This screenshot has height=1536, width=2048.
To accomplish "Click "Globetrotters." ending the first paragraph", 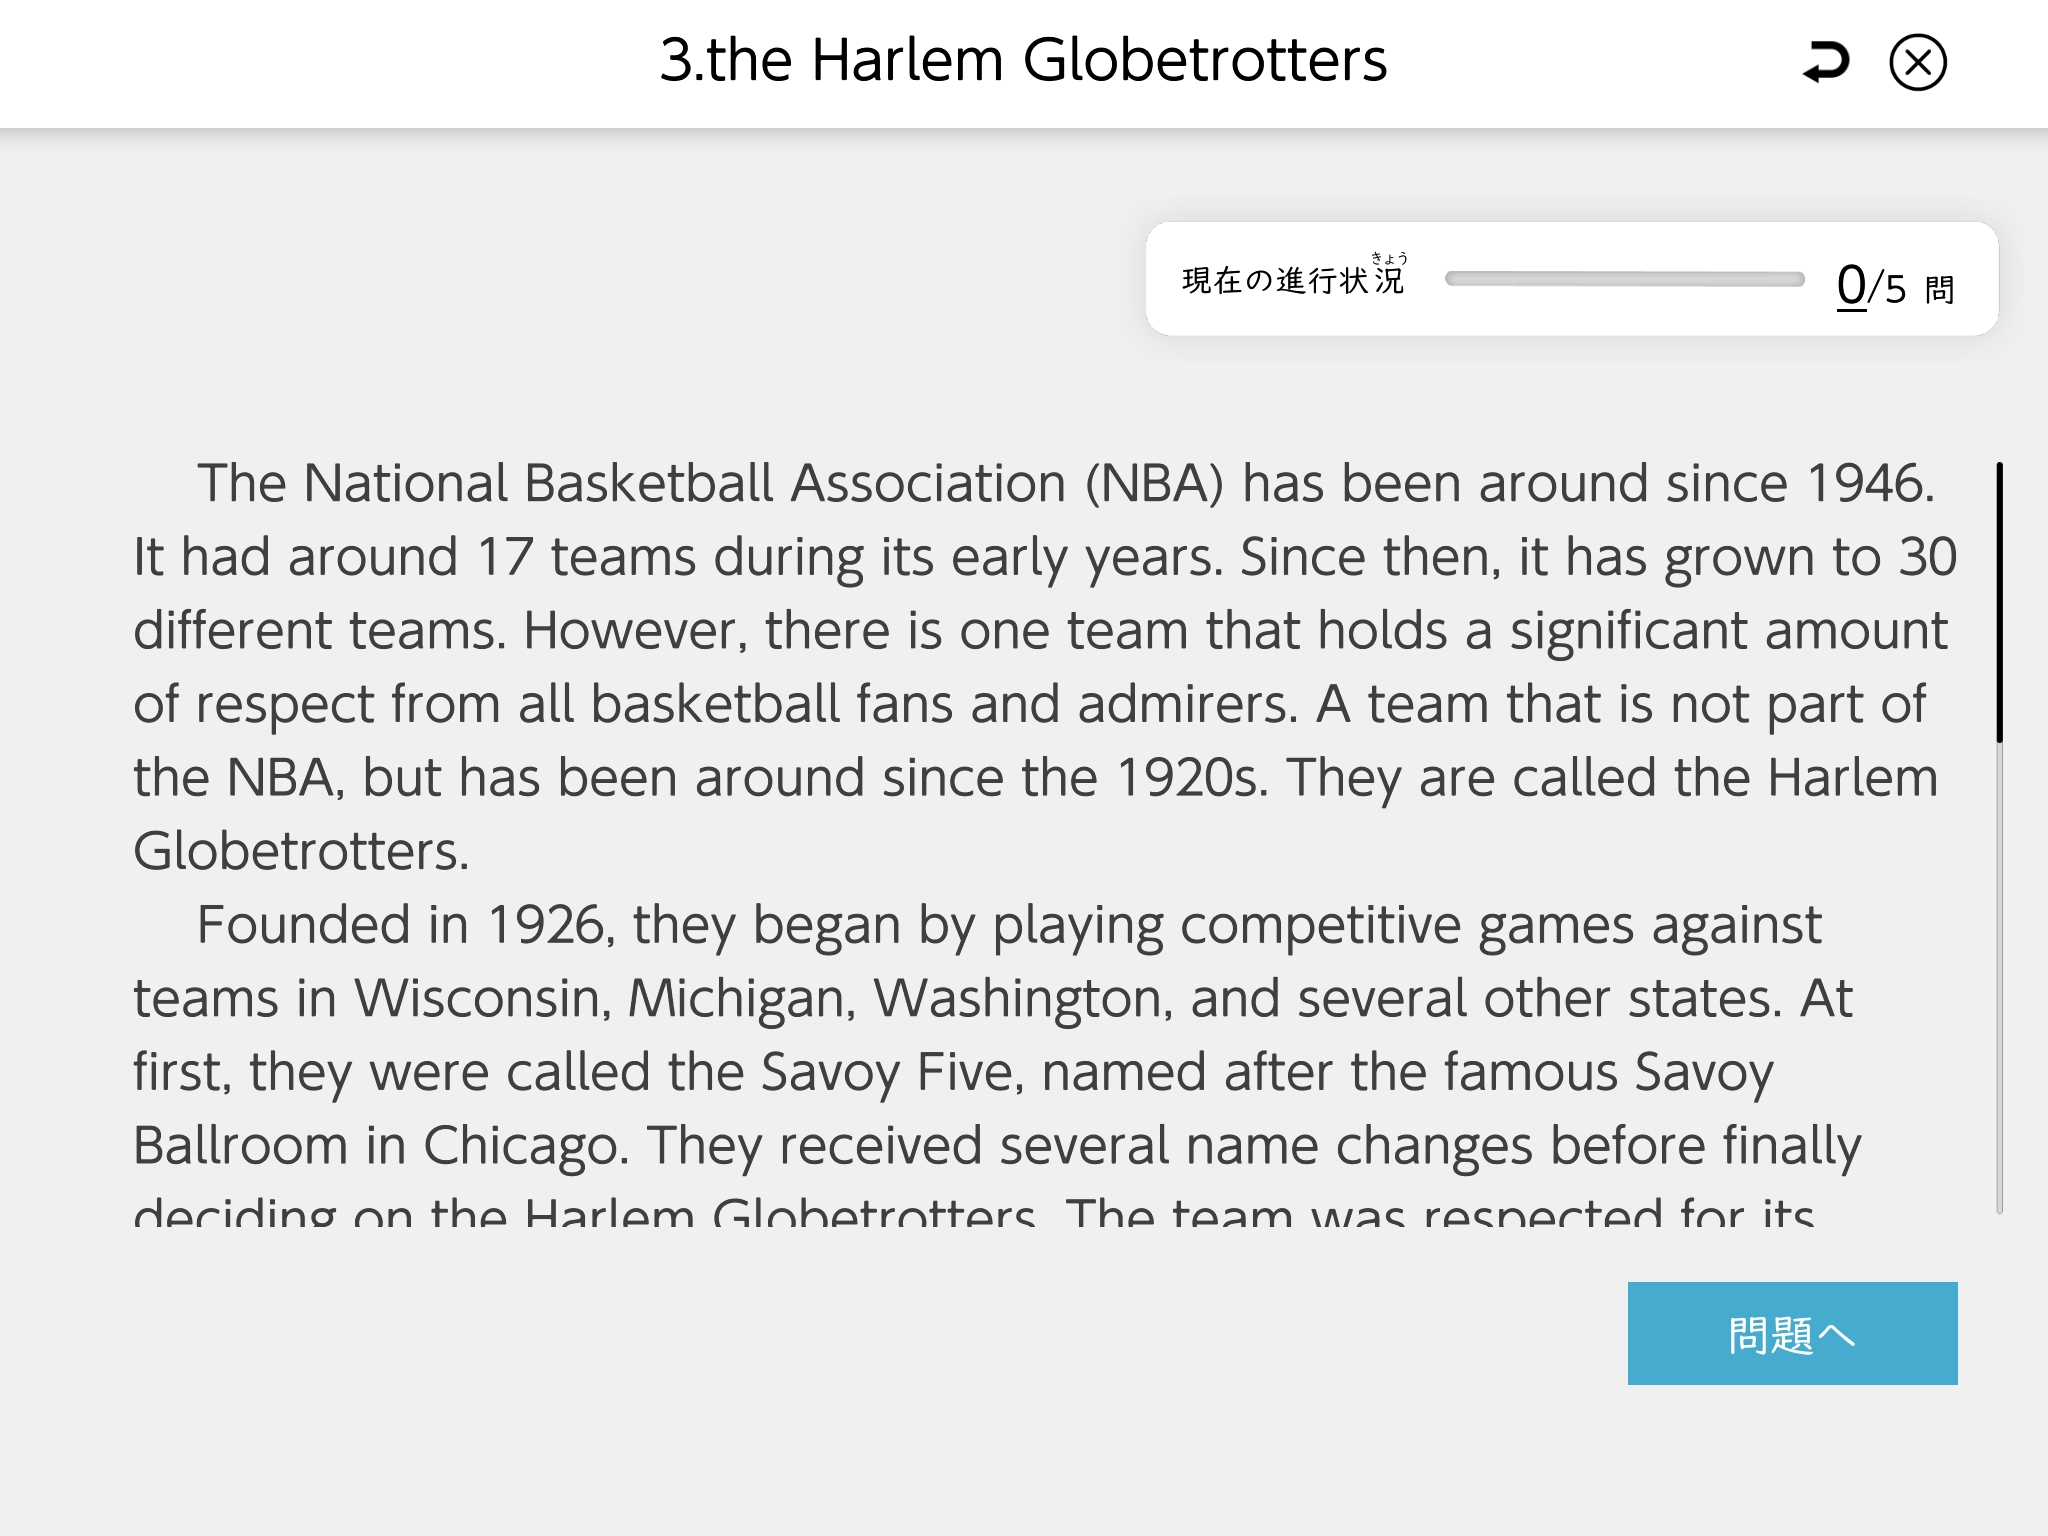I will (x=301, y=852).
